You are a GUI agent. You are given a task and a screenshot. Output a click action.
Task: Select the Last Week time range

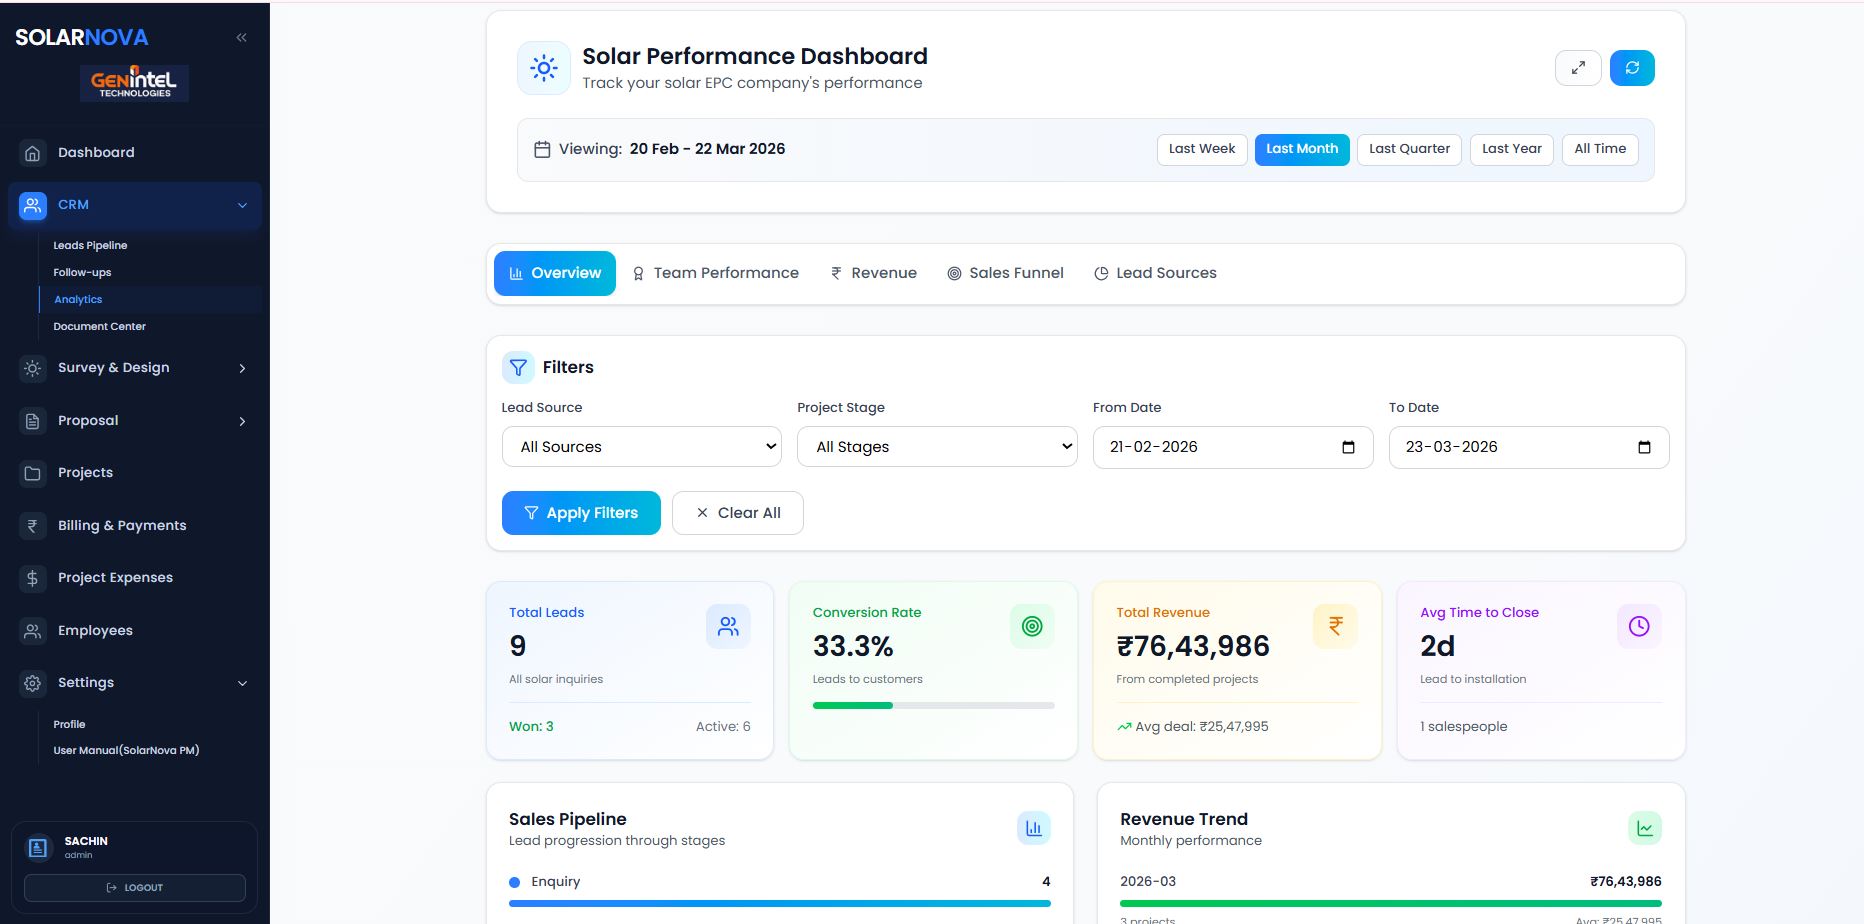[1201, 149]
